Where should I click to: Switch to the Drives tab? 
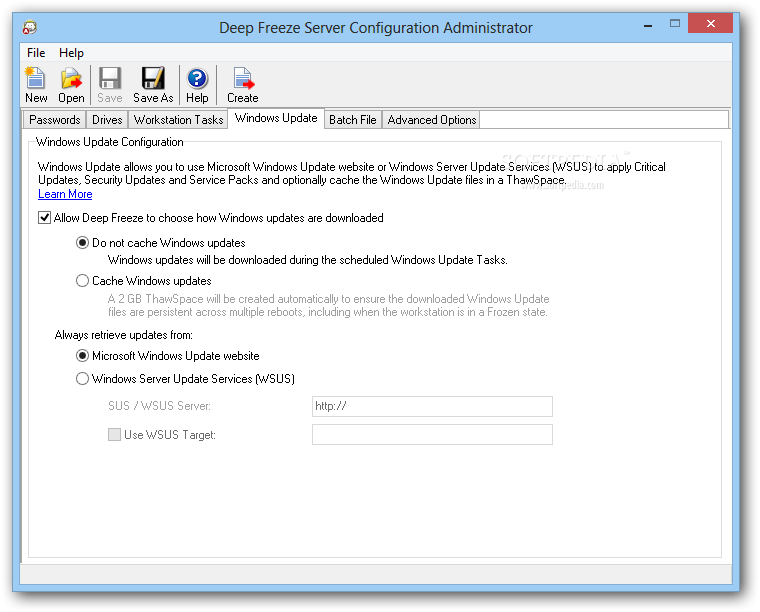click(x=107, y=120)
